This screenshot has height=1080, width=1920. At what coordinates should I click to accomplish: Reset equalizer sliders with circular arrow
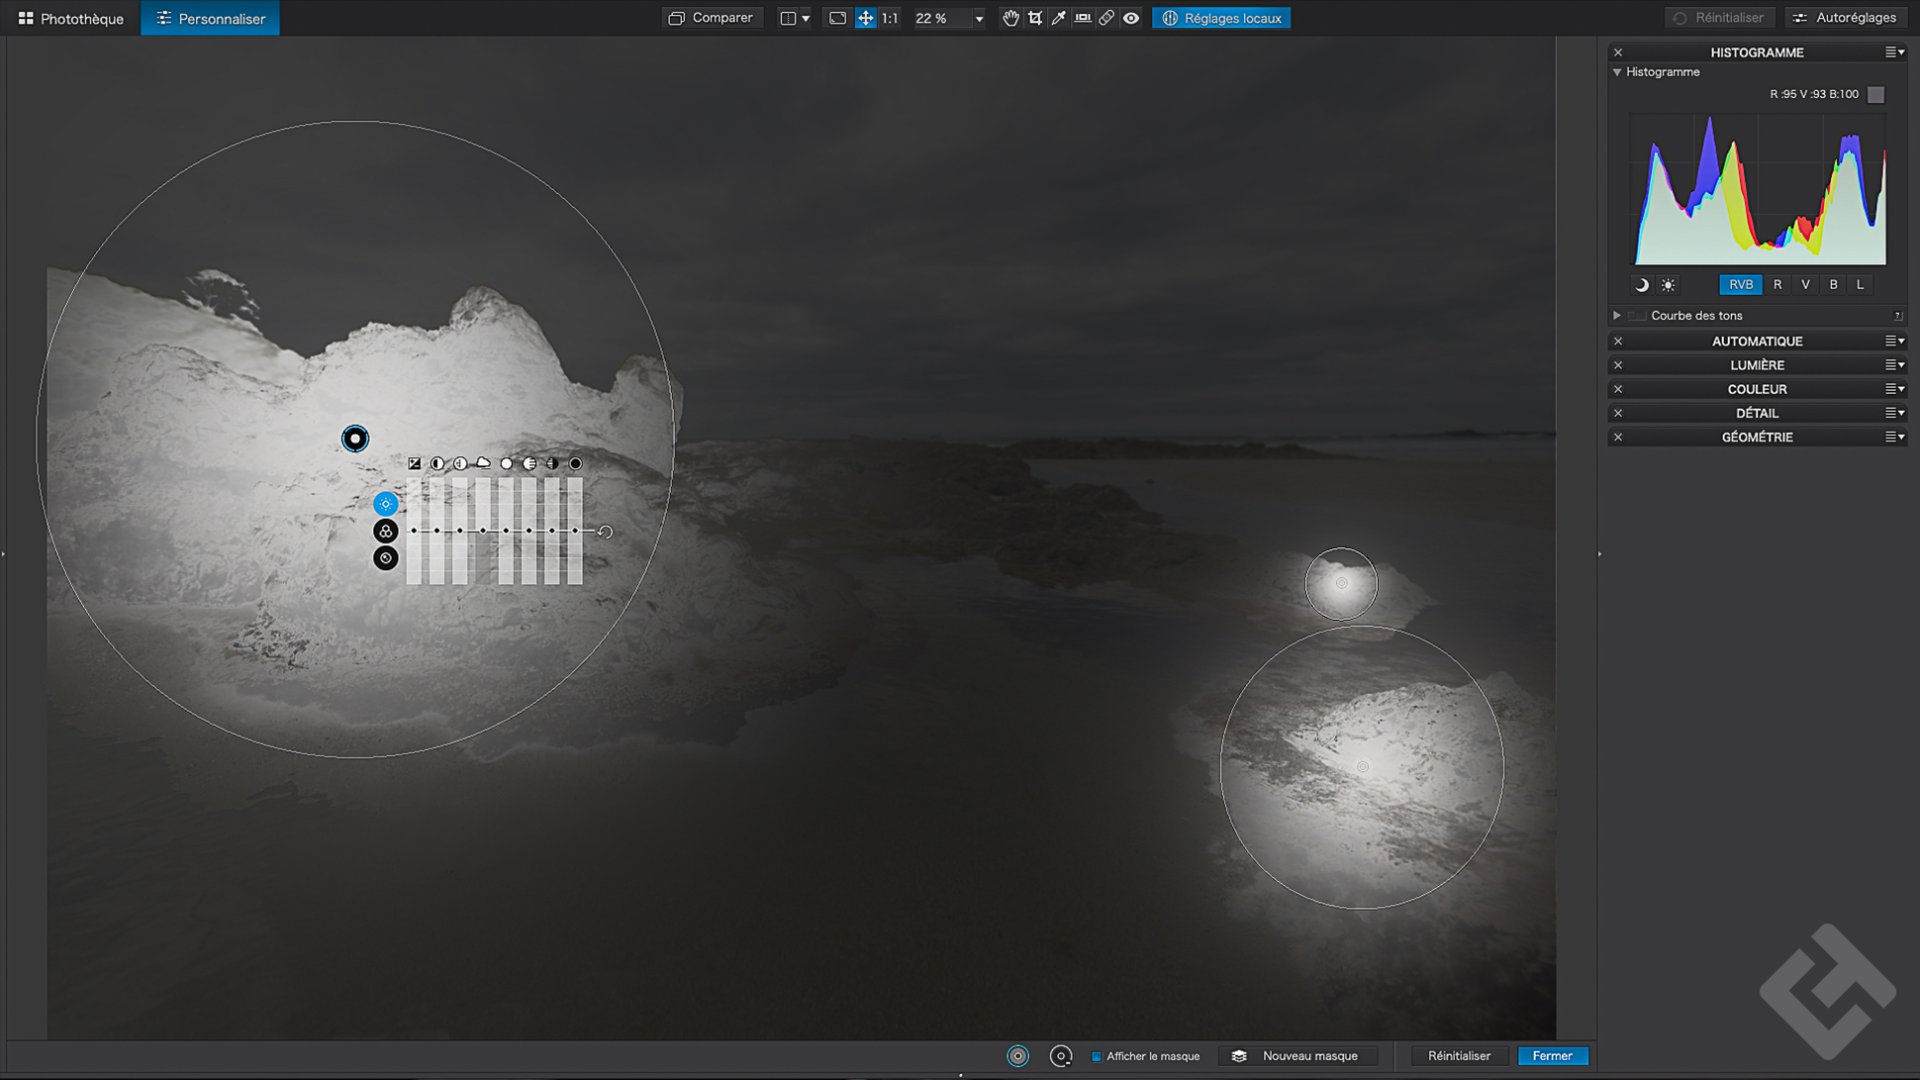coord(605,532)
